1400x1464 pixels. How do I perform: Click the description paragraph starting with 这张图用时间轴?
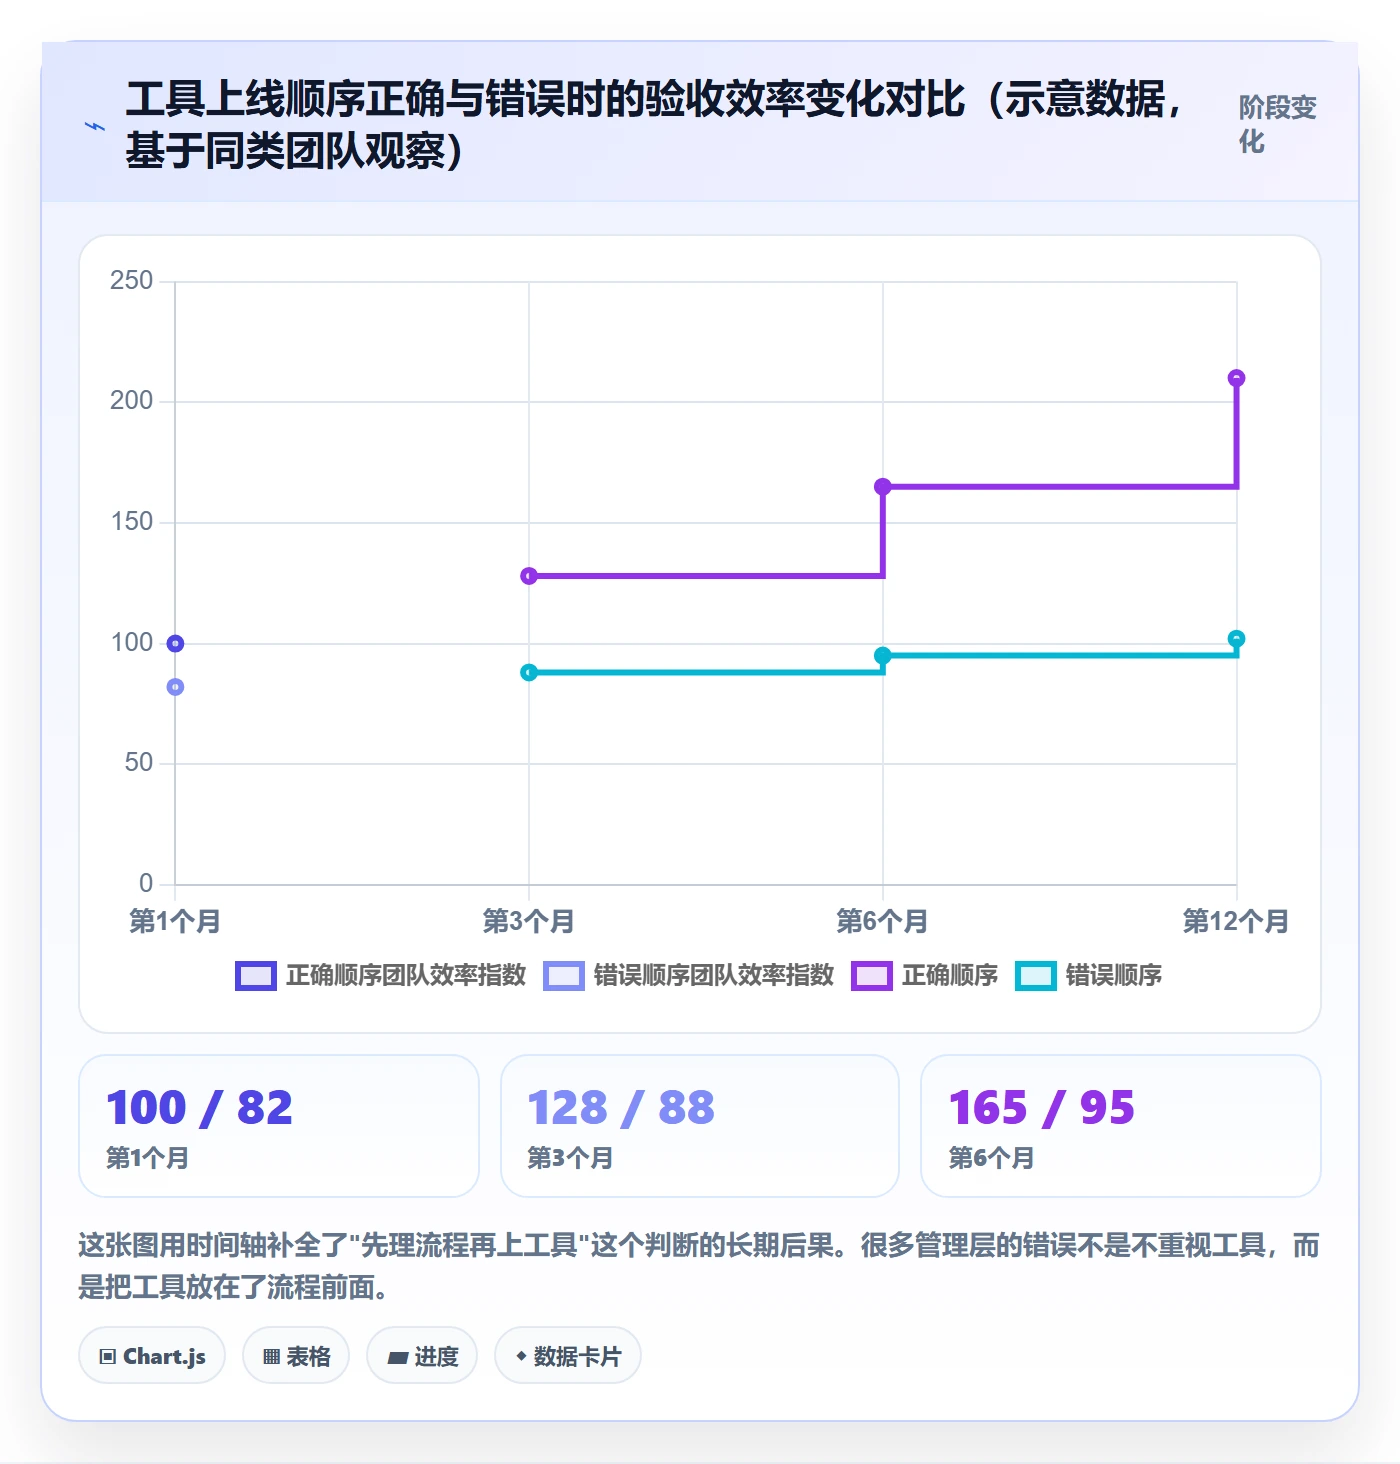click(700, 1266)
